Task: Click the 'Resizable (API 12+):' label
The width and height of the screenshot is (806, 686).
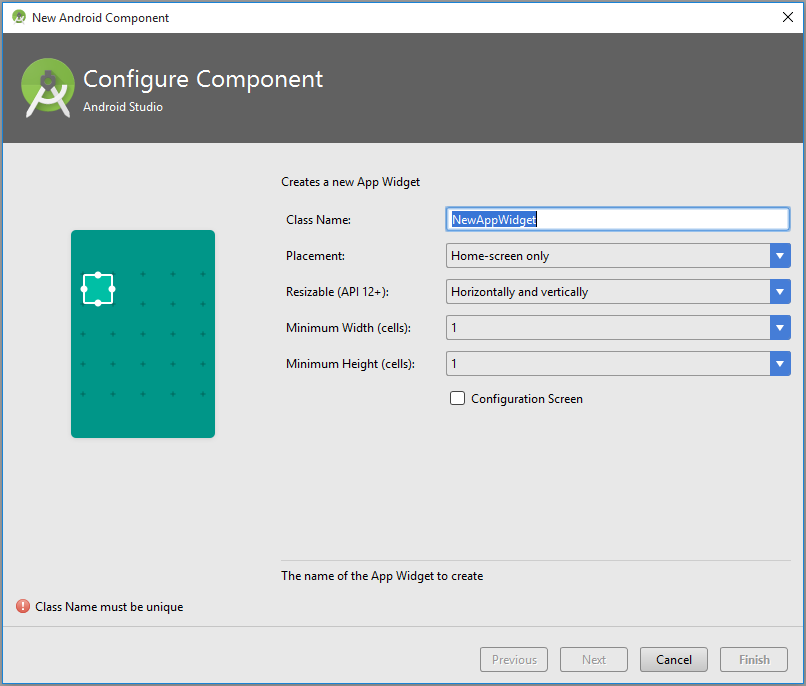Action: (337, 292)
